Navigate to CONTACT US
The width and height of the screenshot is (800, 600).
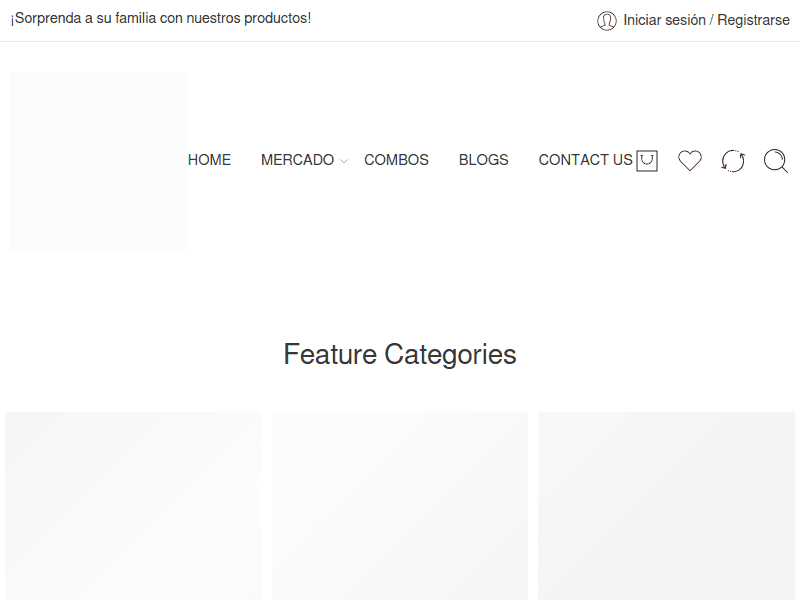point(585,160)
